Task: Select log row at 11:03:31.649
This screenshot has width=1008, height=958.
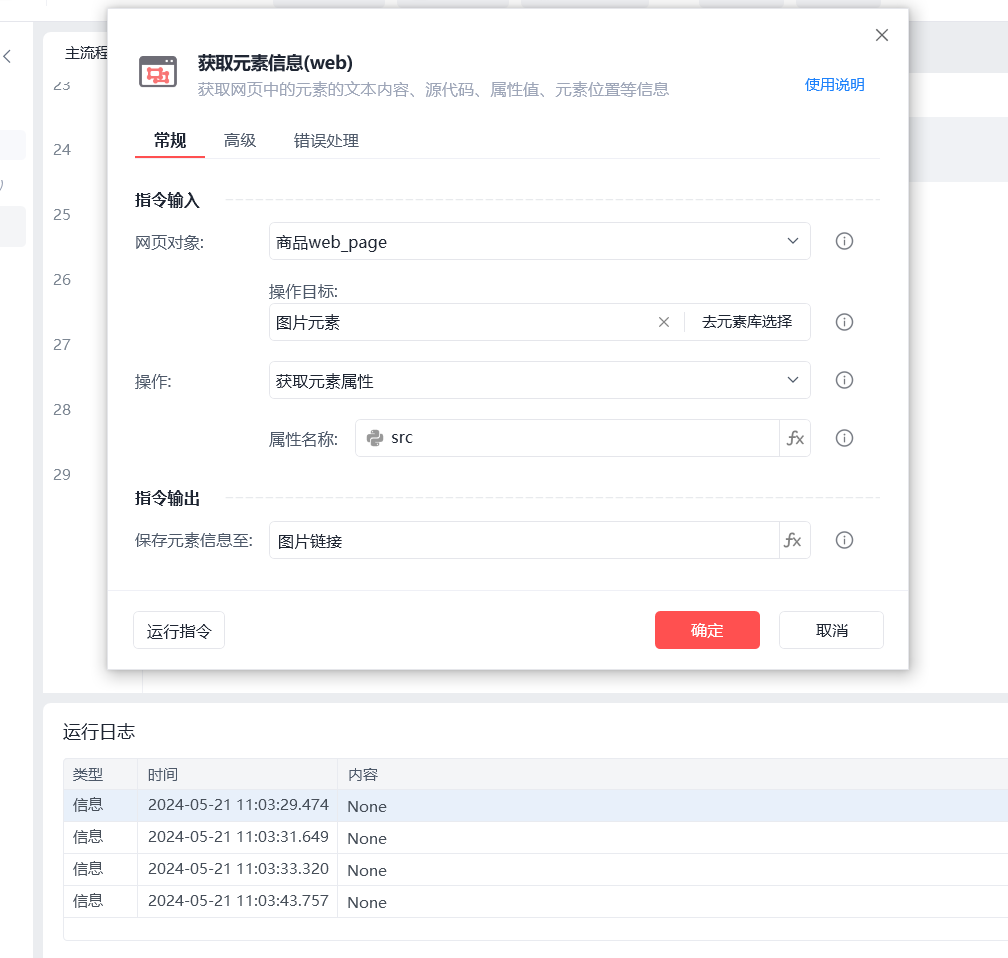Action: pos(536,838)
